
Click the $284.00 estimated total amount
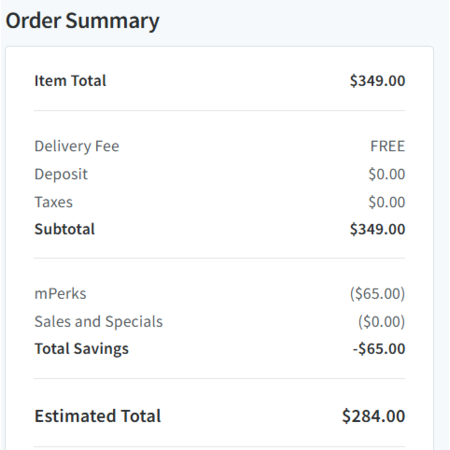point(374,416)
